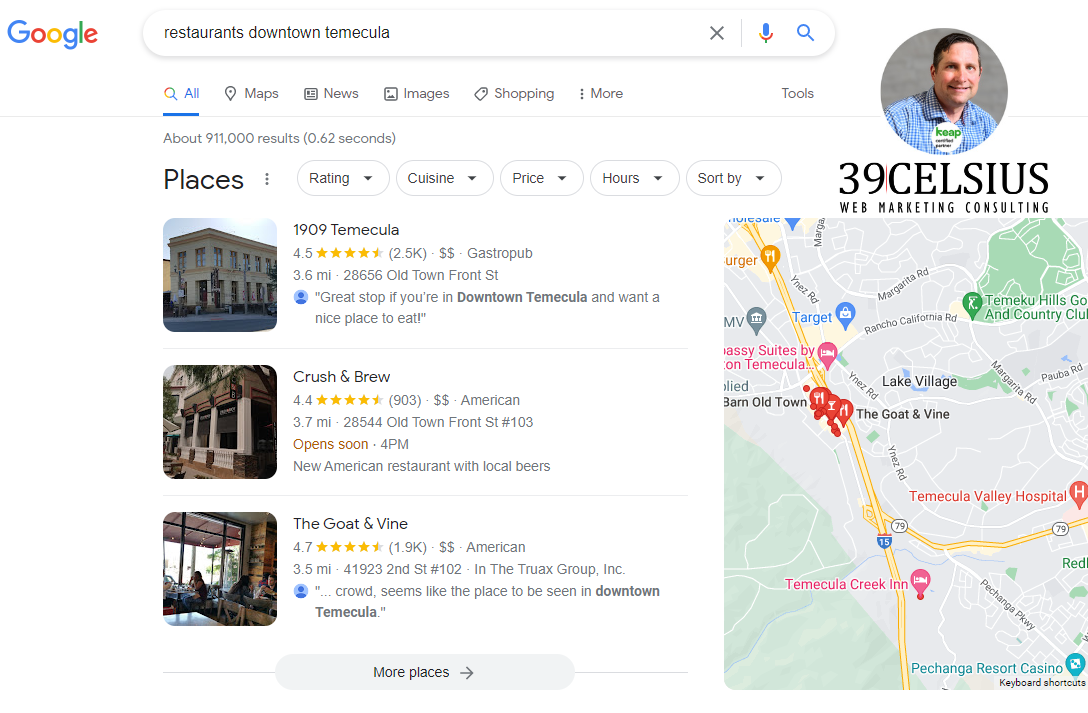1088x713 pixels.
Task: Start voice search with microphone icon
Action: click(765, 33)
